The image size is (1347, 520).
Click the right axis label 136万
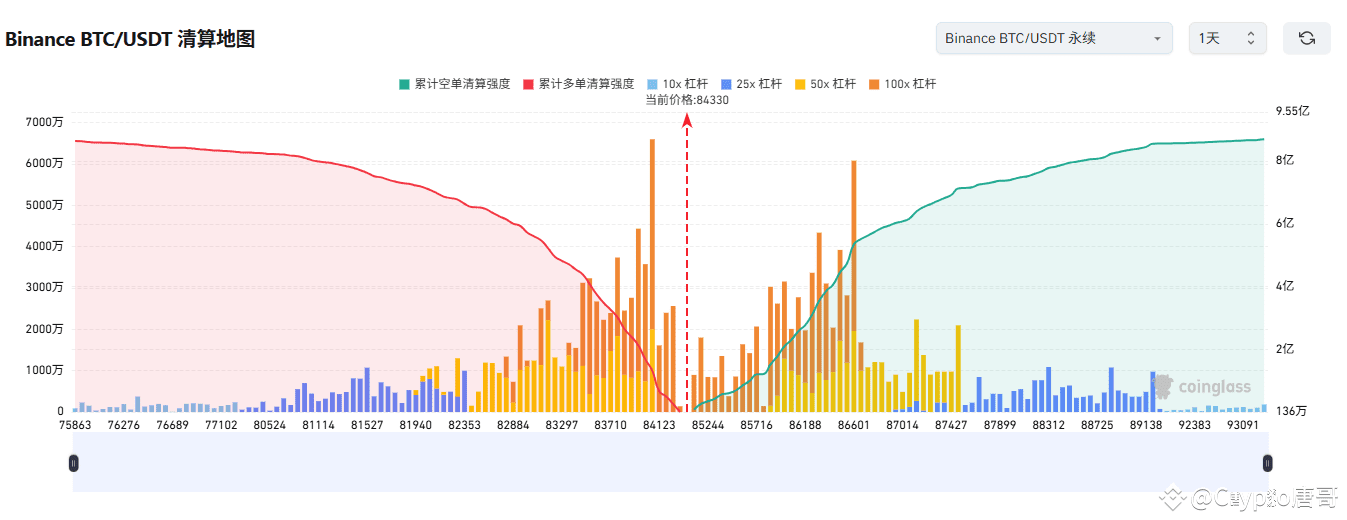click(x=1291, y=411)
